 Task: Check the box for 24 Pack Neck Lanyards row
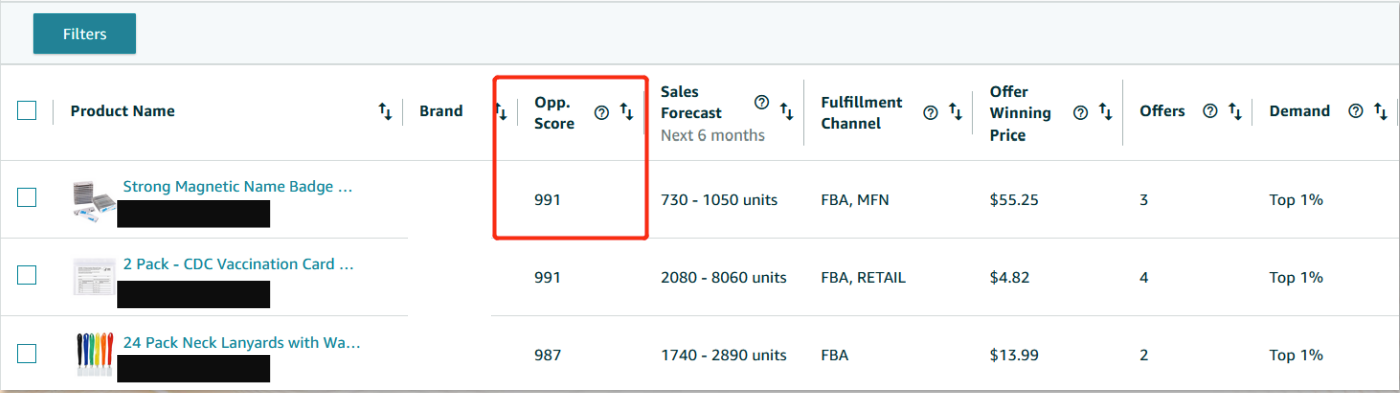(x=27, y=353)
